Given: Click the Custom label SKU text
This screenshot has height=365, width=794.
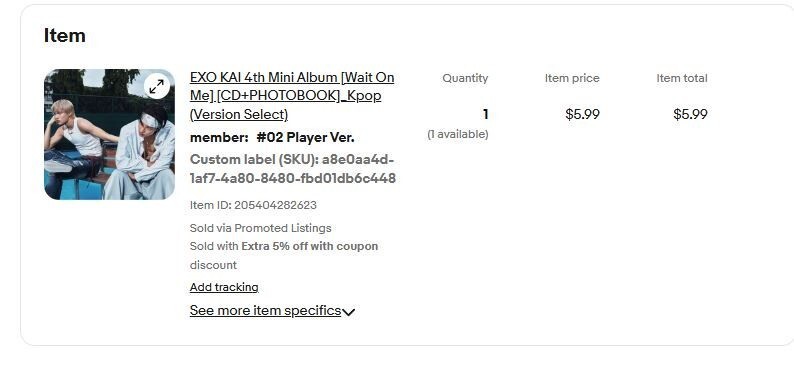Looking at the screenshot, I should (293, 169).
